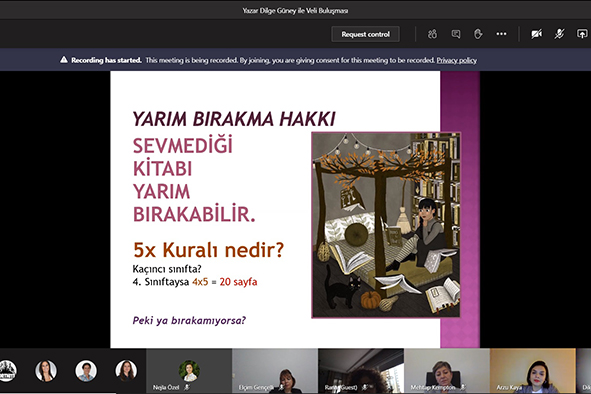The height and width of the screenshot is (394, 591).
Task: Open the participants panel icon
Action: tap(432, 34)
